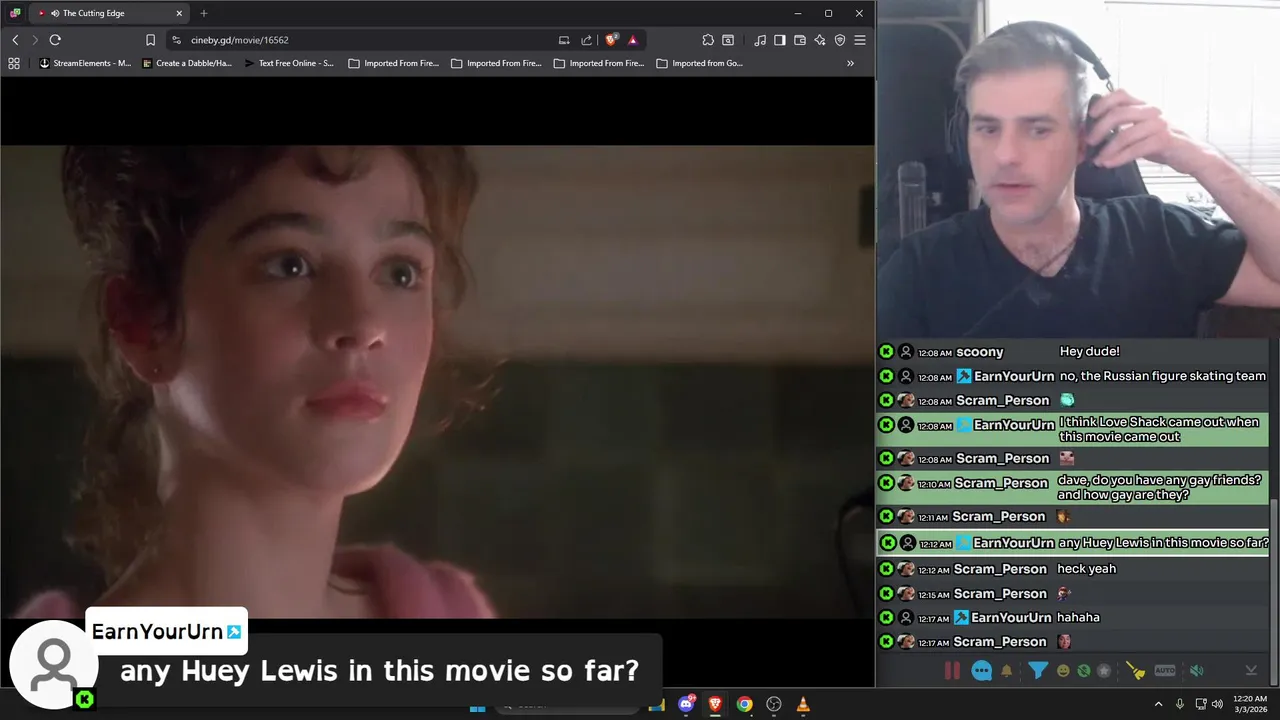Toggle the yellow smiley emote icon
The image size is (1280, 720).
pyautogui.click(x=1063, y=671)
